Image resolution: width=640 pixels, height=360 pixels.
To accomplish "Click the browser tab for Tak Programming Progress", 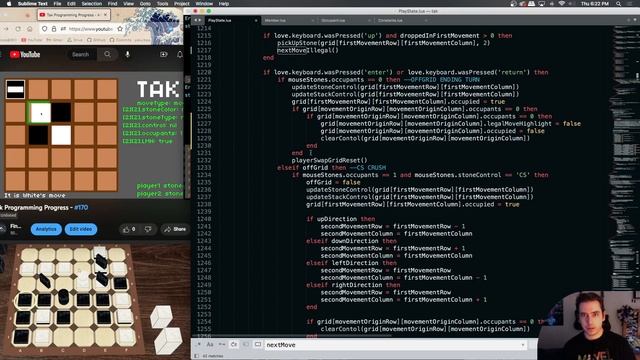I will click(73, 15).
